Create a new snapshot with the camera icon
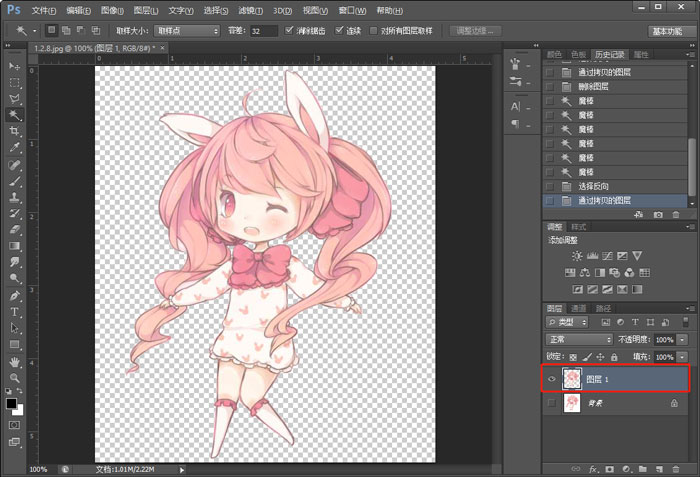The height and width of the screenshot is (477, 700). click(658, 214)
